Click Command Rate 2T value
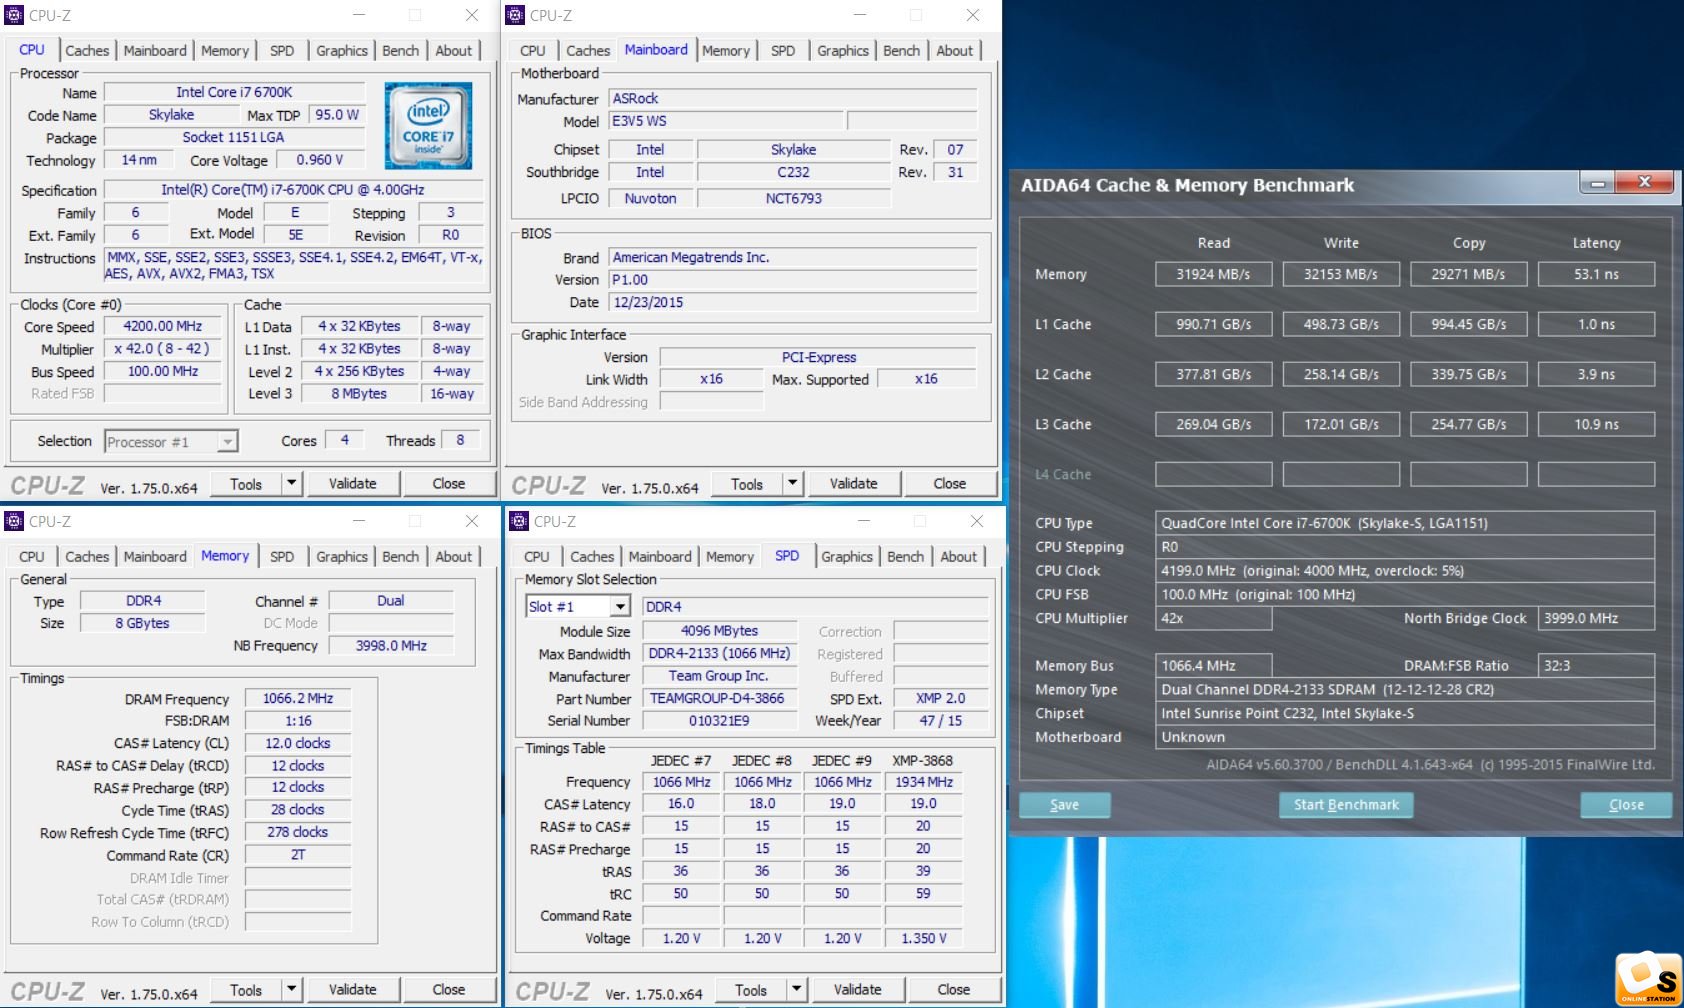The width and height of the screenshot is (1684, 1008). point(298,855)
